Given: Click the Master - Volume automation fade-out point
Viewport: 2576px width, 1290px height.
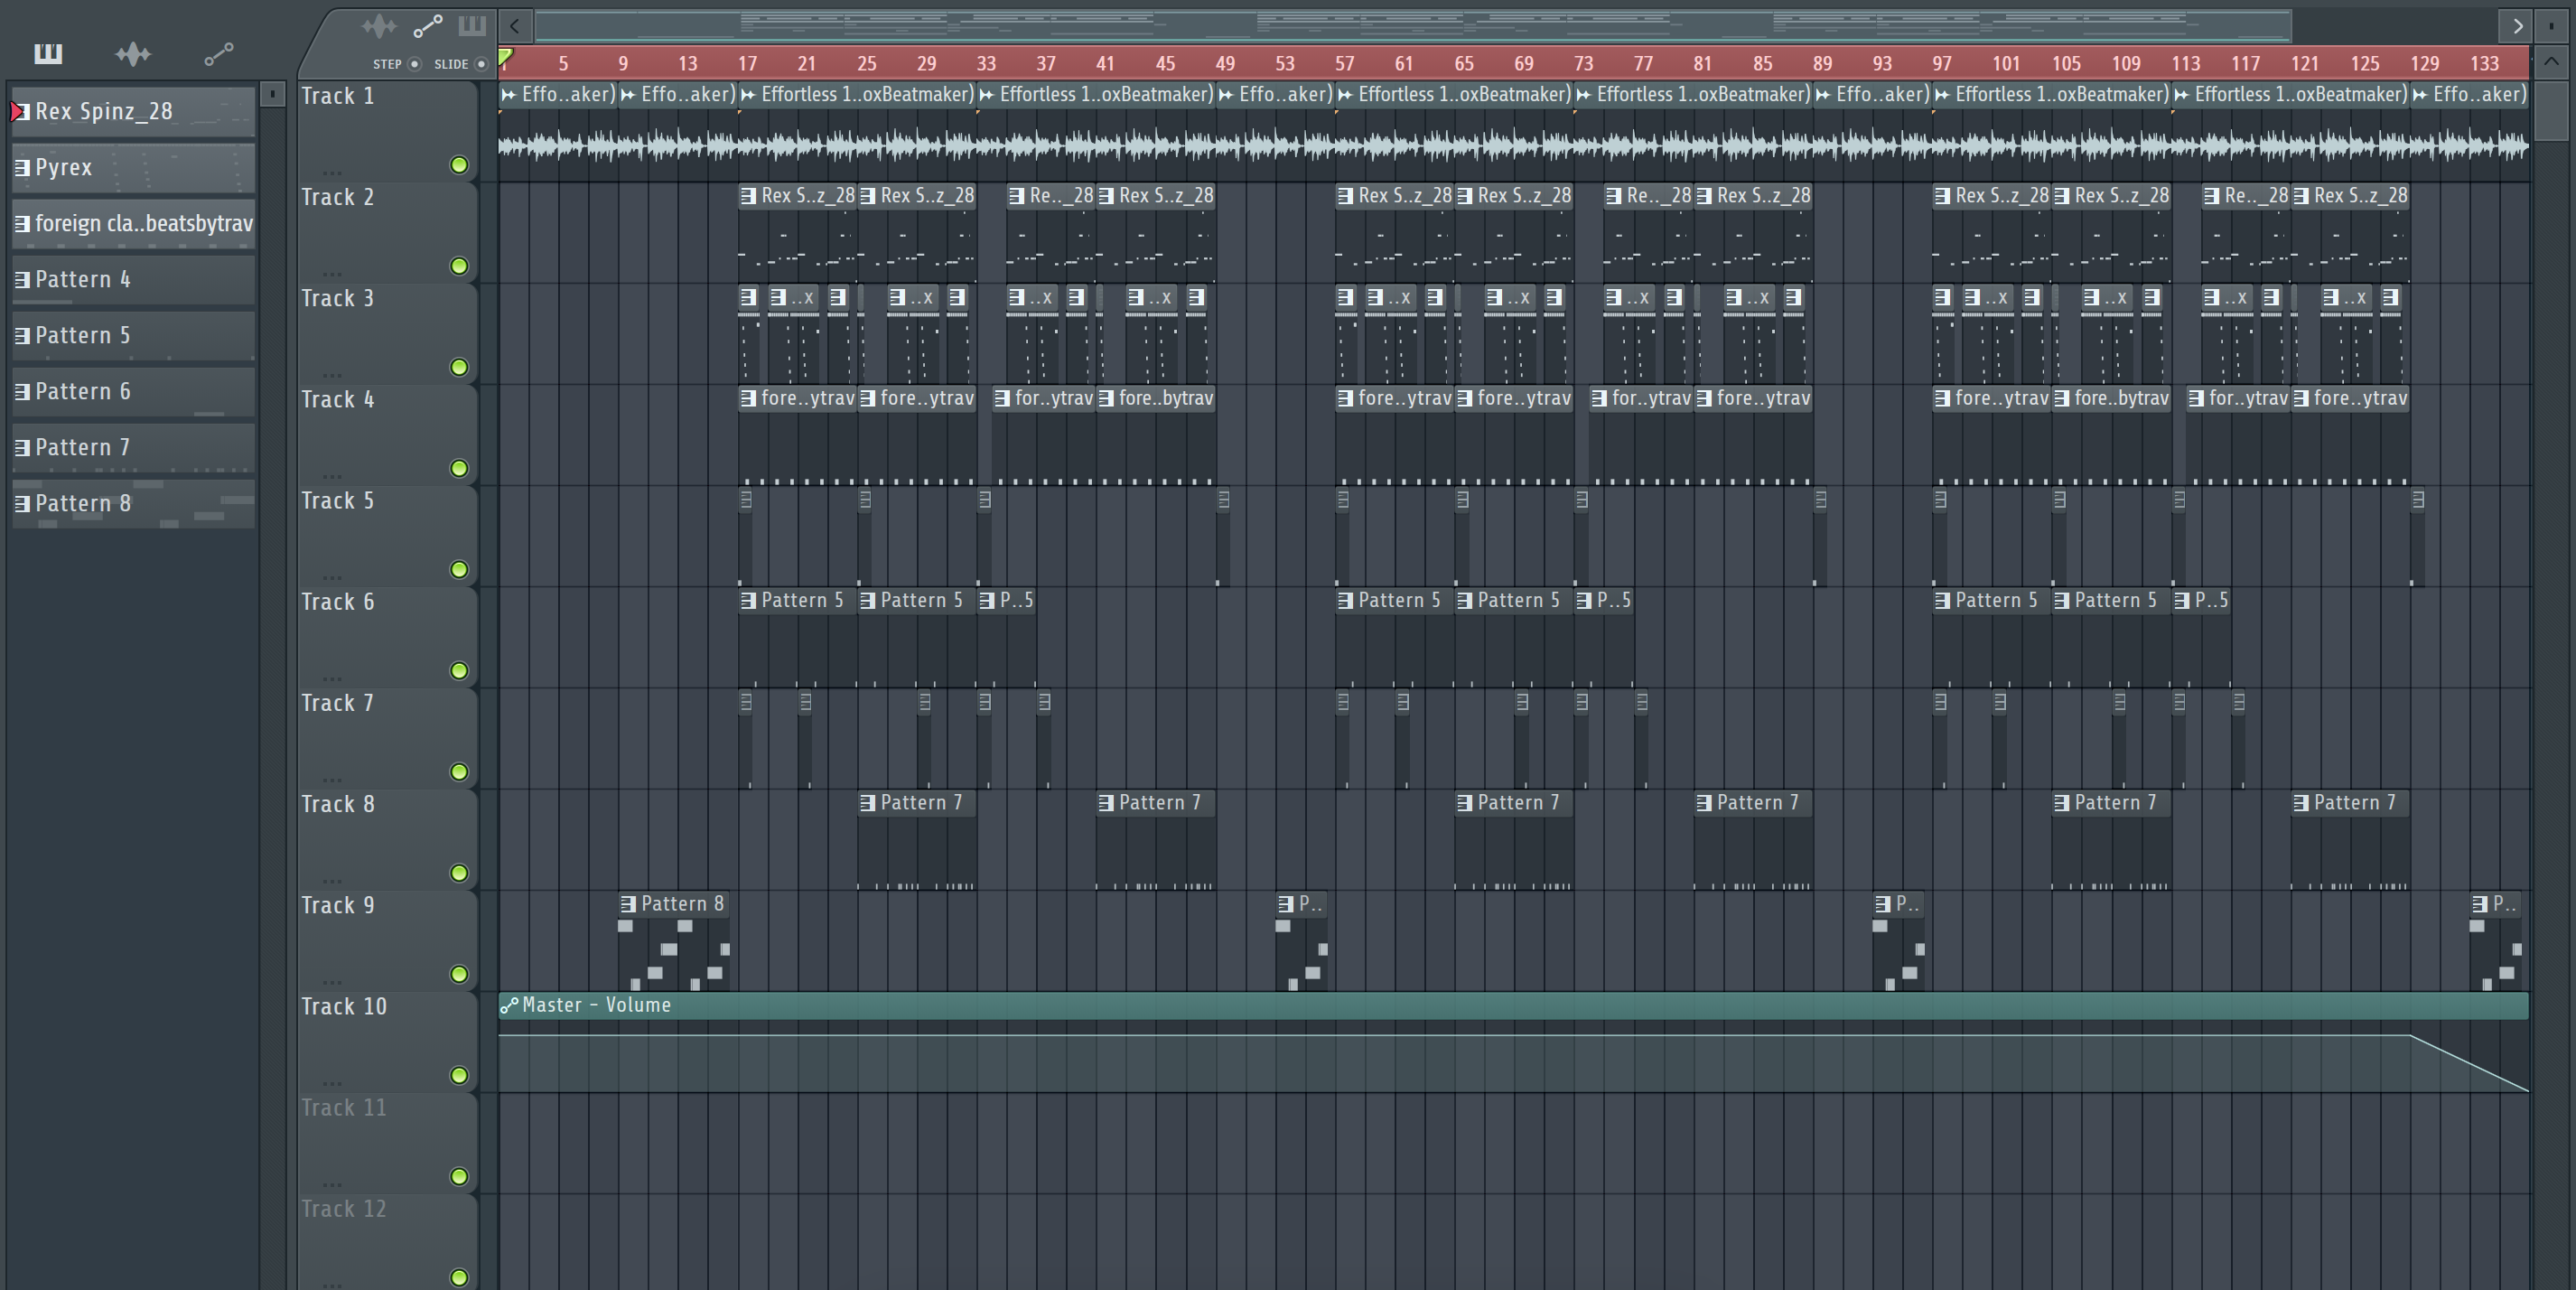Looking at the screenshot, I should click(x=2410, y=1036).
